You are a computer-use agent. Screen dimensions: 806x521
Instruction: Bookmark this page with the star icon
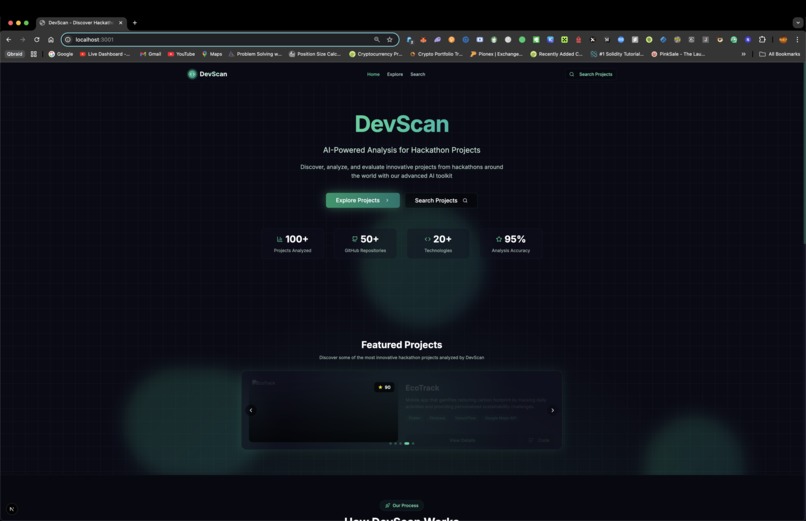pyautogui.click(x=390, y=40)
